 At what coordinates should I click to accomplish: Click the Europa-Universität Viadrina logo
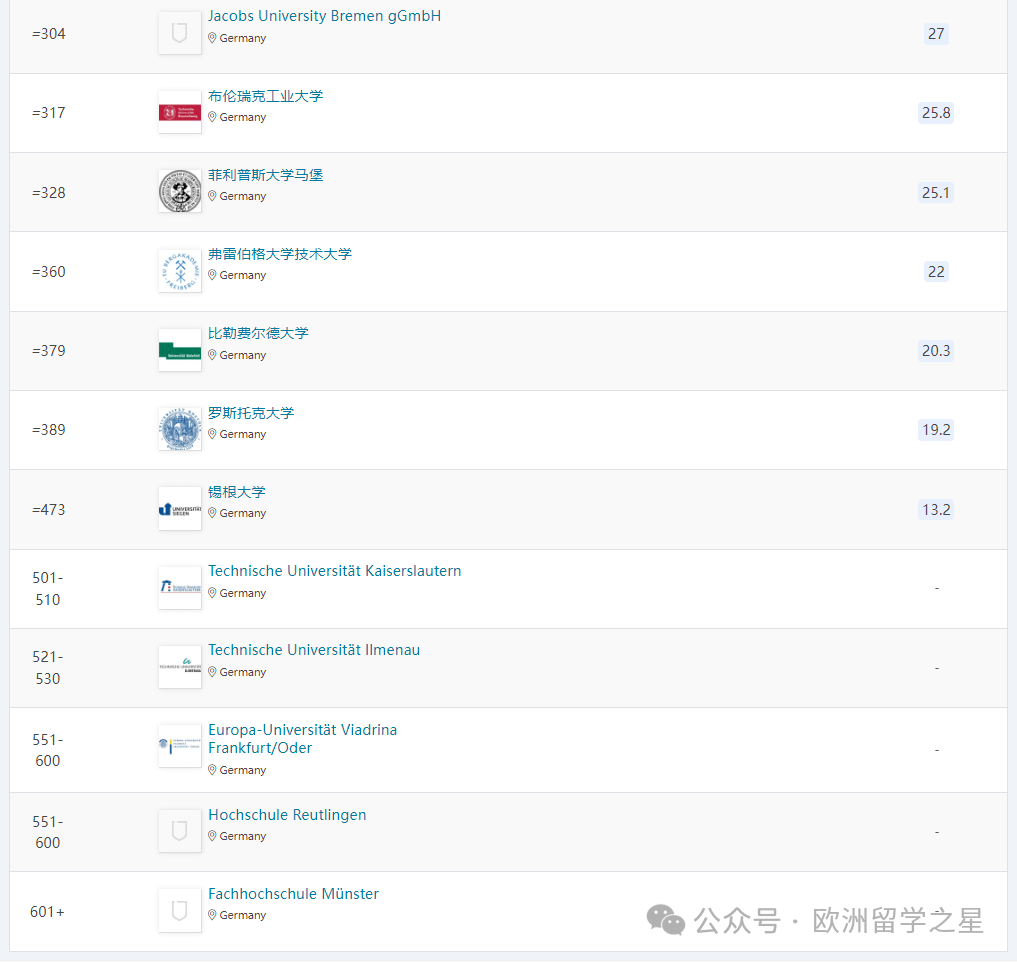180,746
